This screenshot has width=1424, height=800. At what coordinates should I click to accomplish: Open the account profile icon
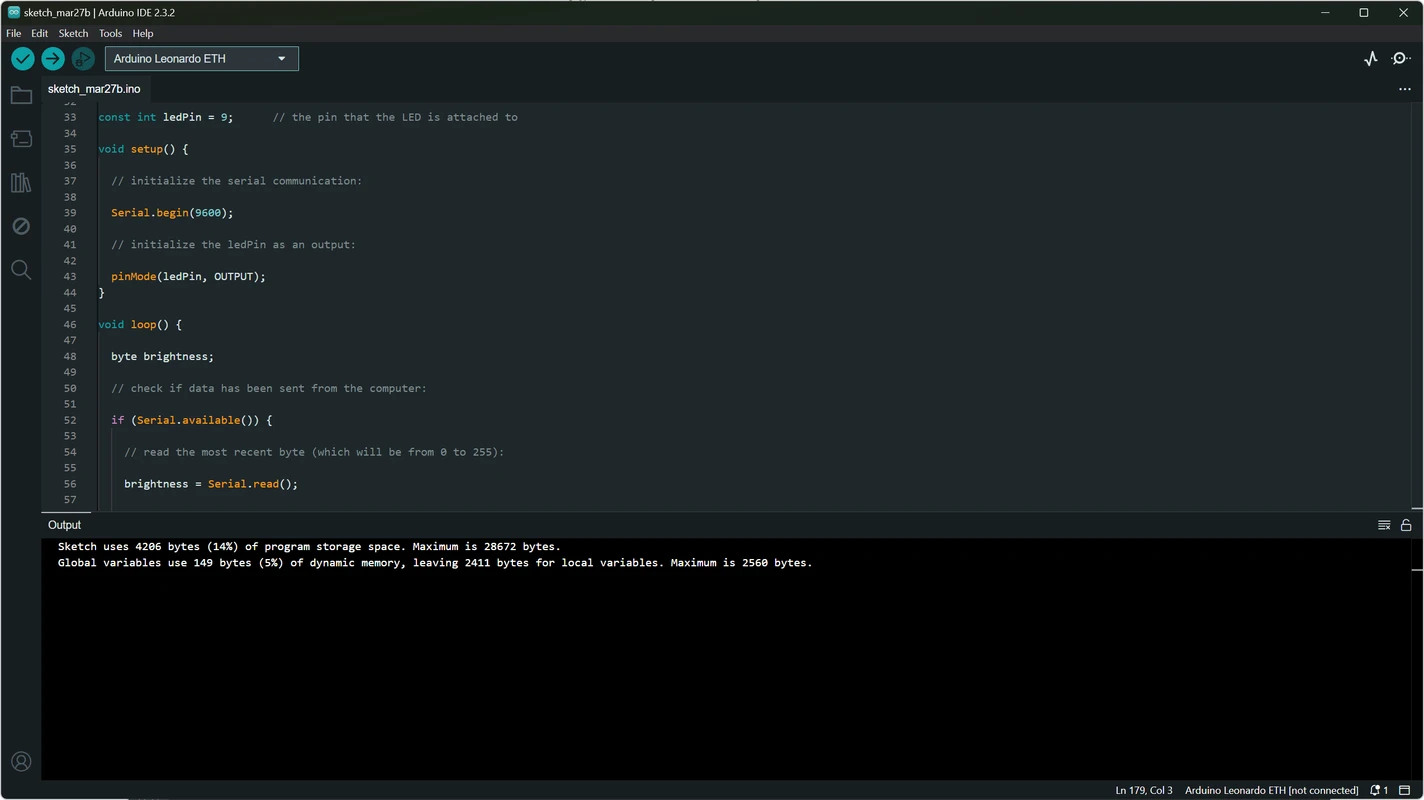click(21, 762)
